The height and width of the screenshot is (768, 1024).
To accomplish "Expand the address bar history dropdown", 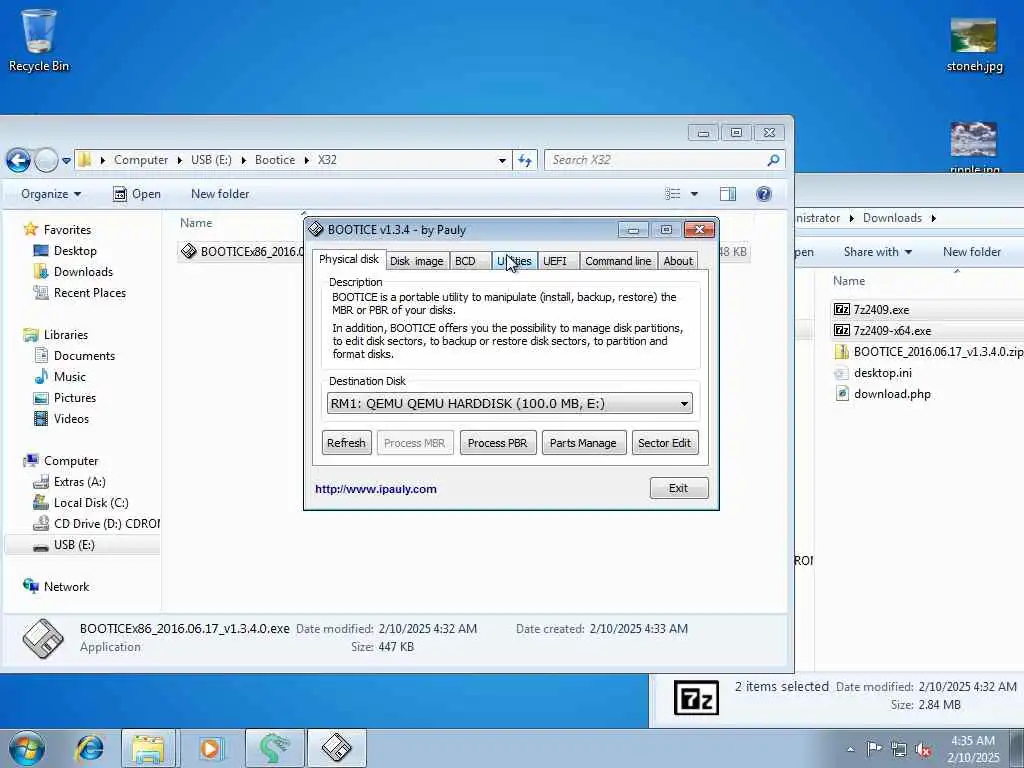I will coord(502,160).
